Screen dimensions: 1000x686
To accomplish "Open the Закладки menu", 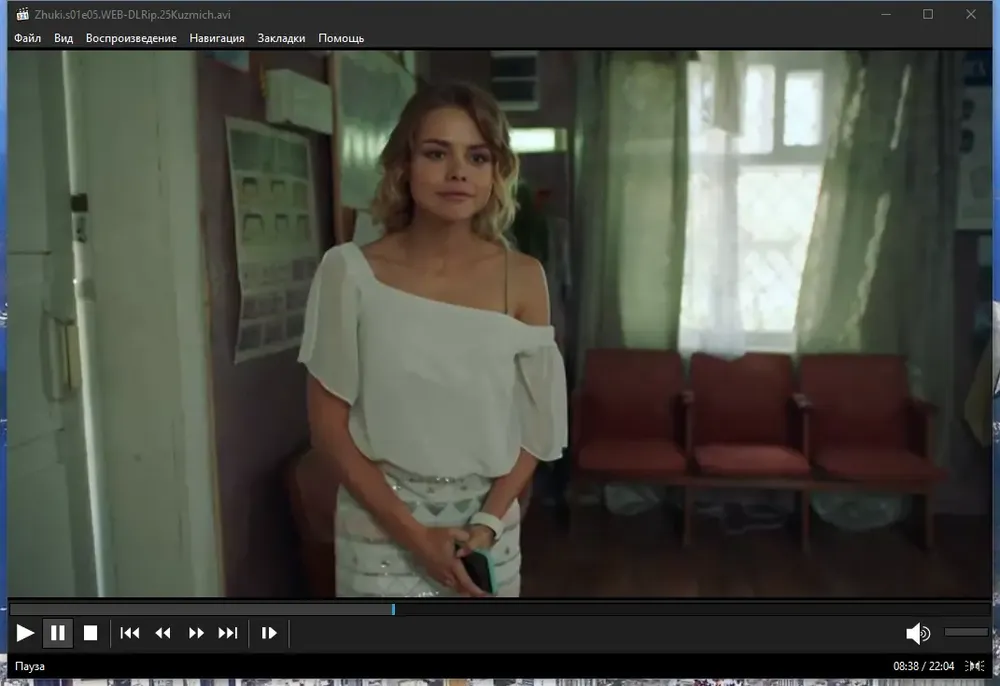I will (281, 38).
